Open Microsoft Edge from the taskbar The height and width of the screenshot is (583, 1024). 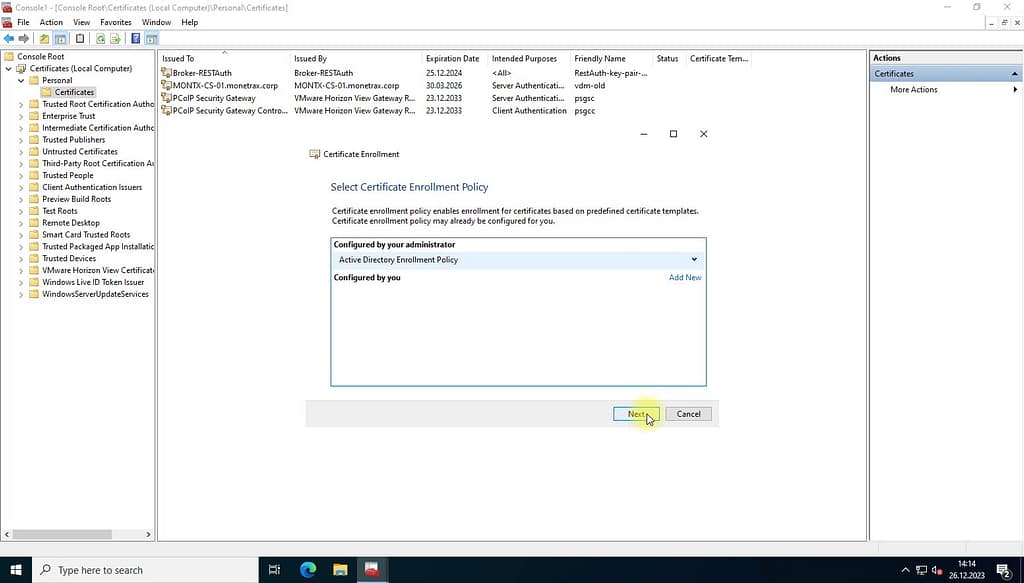coord(307,570)
